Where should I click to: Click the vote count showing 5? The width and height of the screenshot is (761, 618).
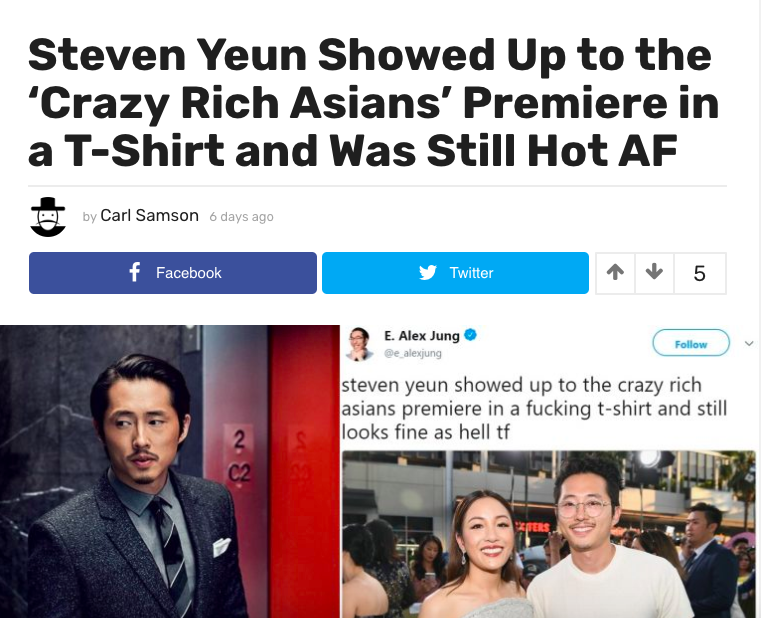click(699, 273)
